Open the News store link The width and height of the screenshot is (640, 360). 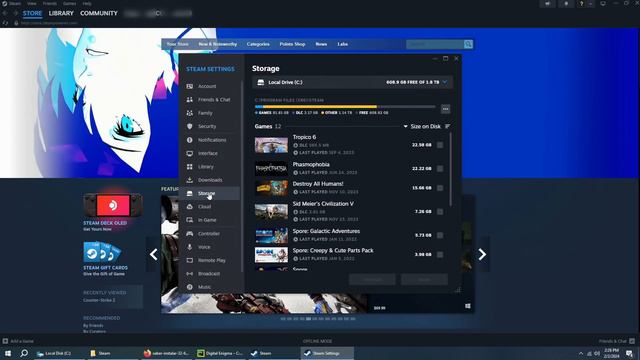(321, 44)
